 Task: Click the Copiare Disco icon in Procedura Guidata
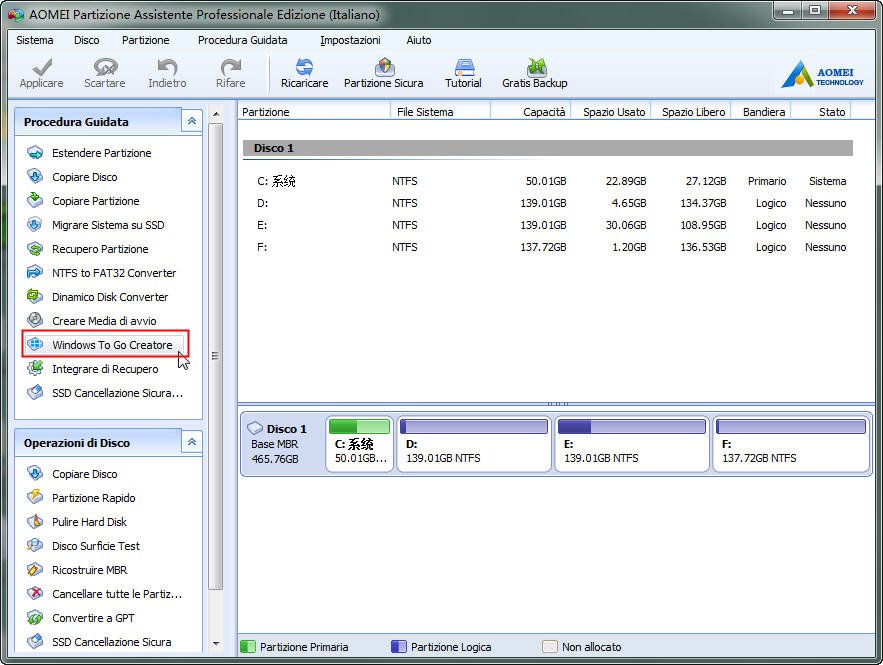(35, 176)
